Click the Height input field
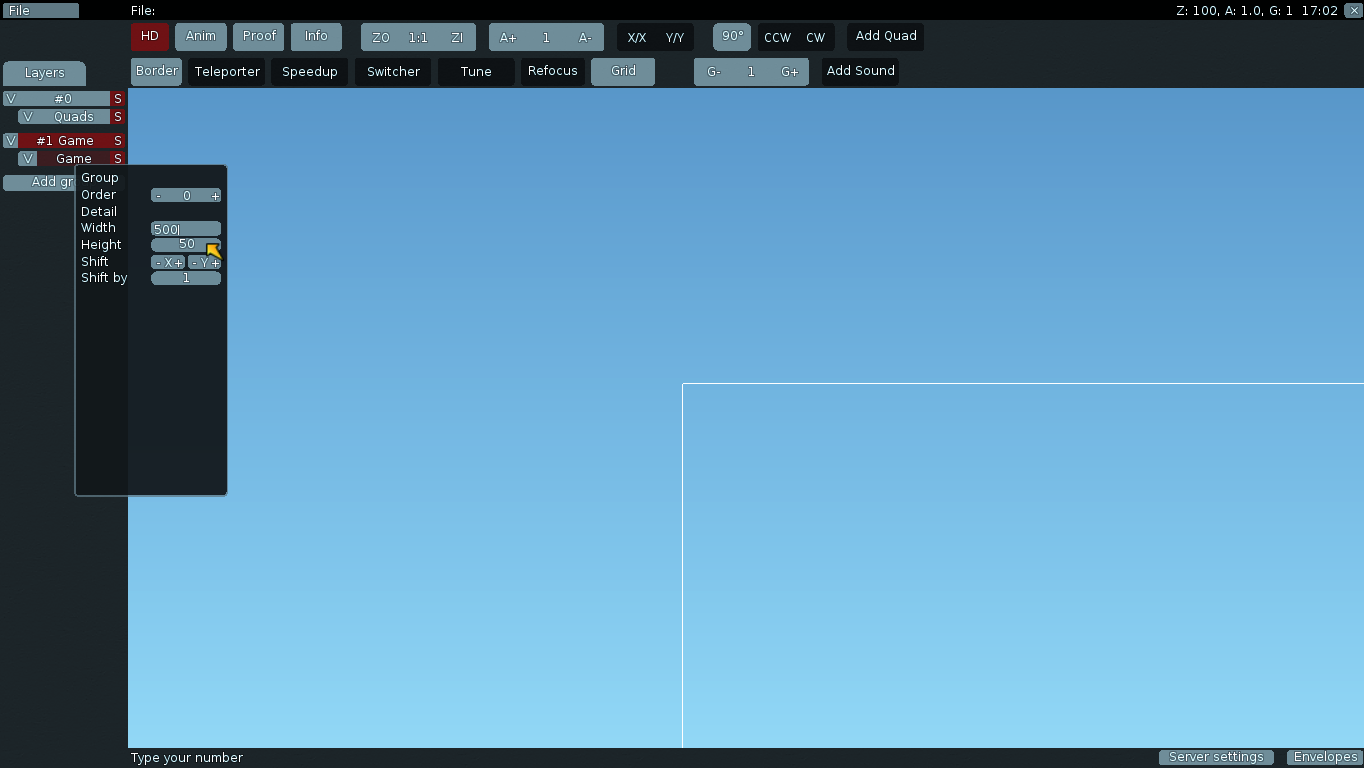Viewport: 1364px width, 768px height. pos(186,245)
